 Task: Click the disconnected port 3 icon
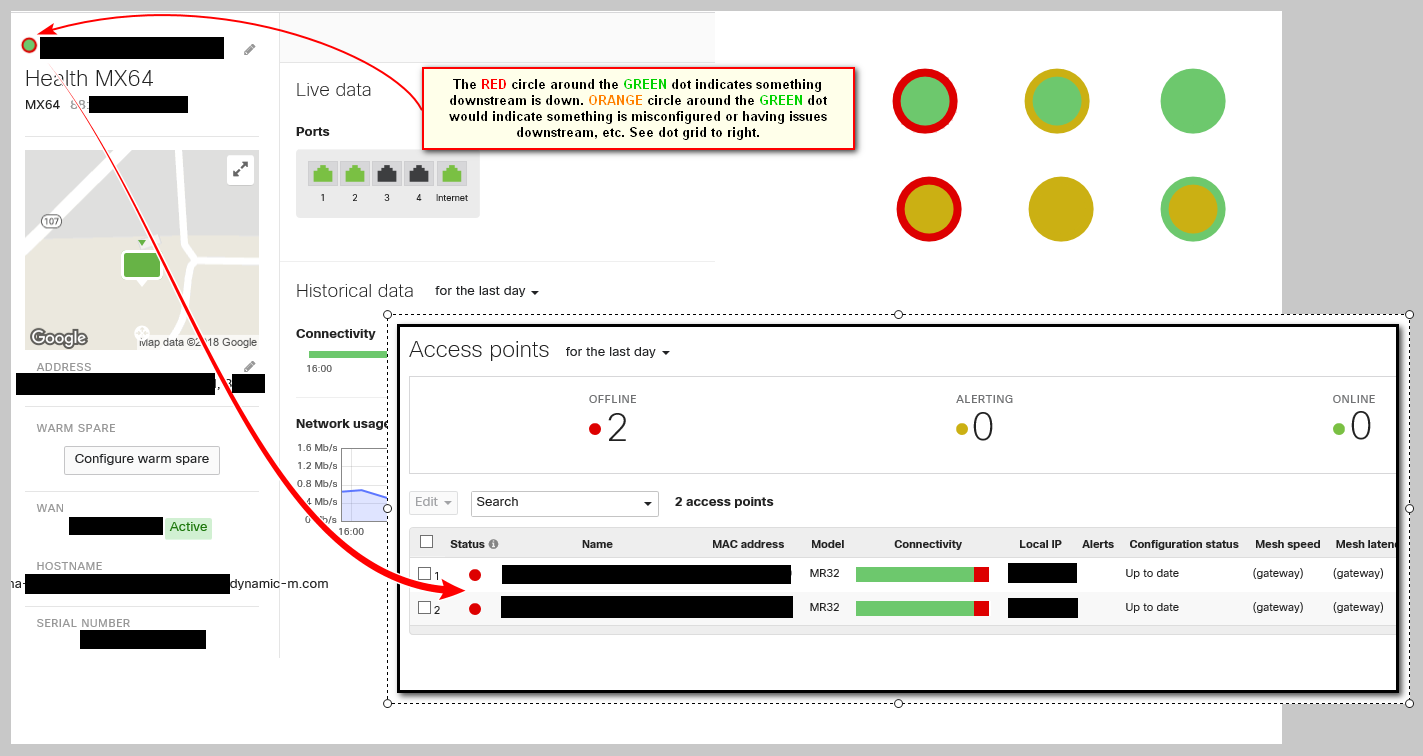(x=387, y=173)
